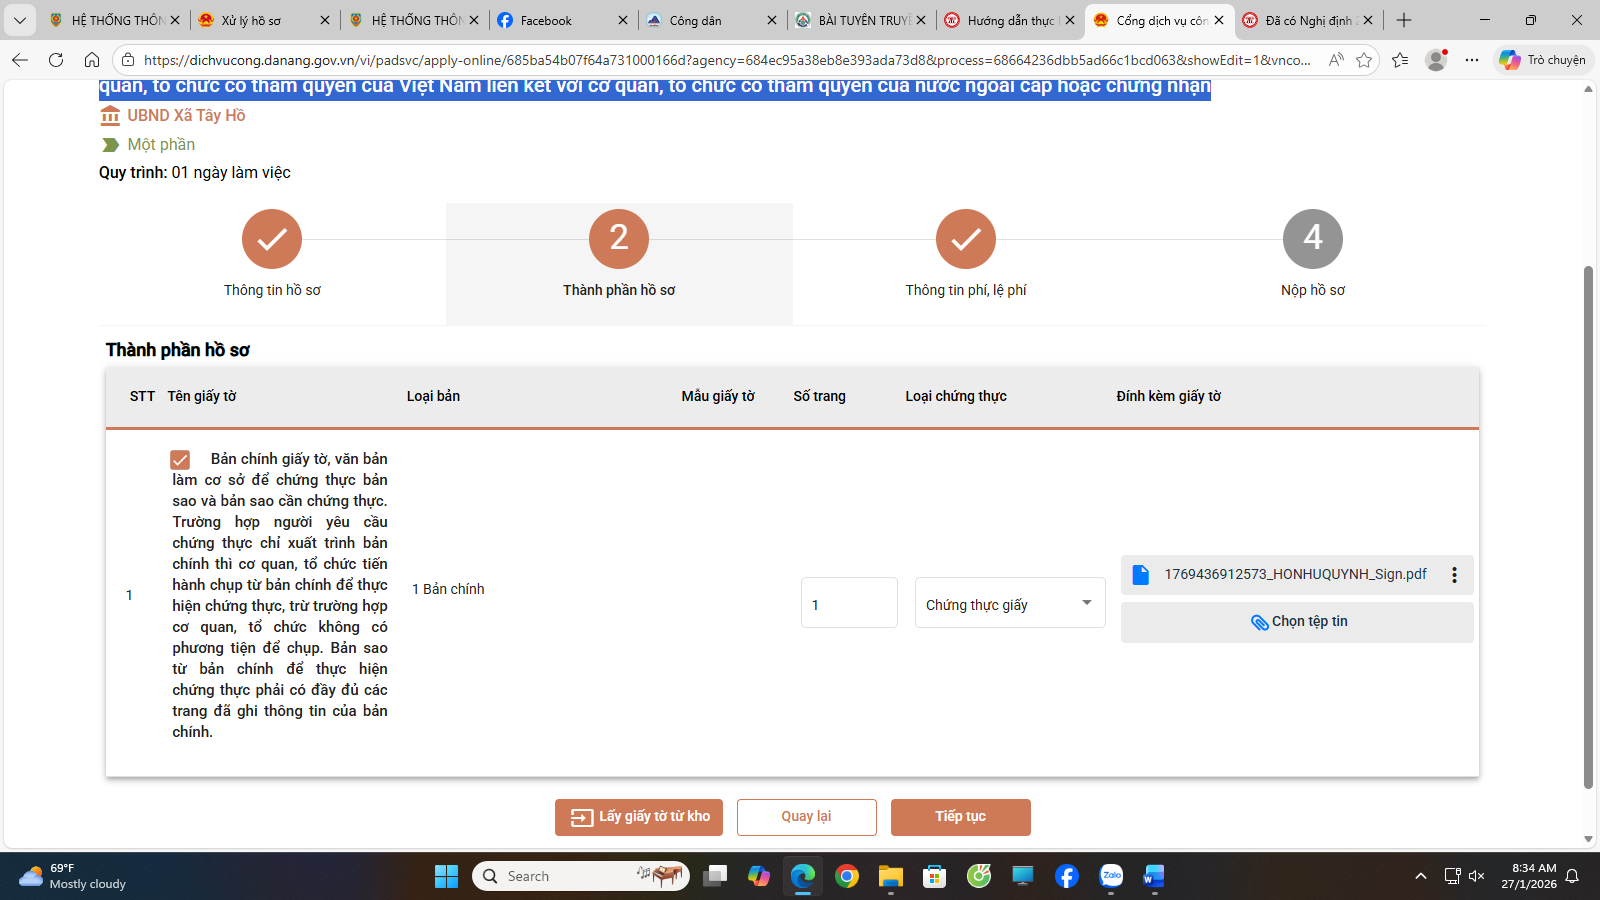Click step 3 Thông tin phí, lệ phí circle
The width and height of the screenshot is (1600, 900).
click(965, 239)
